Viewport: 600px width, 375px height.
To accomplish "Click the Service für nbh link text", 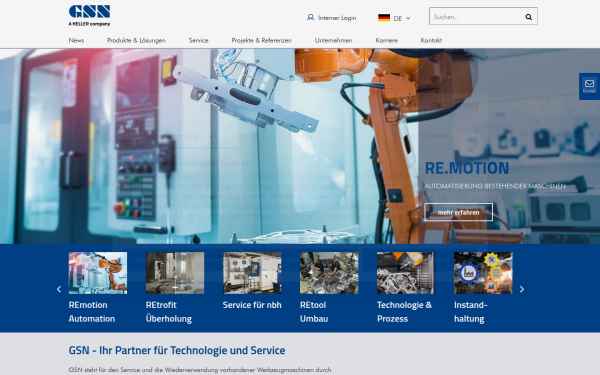I will pos(252,305).
